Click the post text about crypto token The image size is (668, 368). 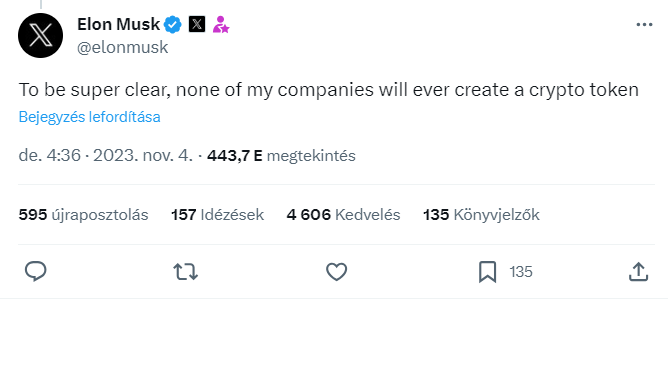pos(329,90)
